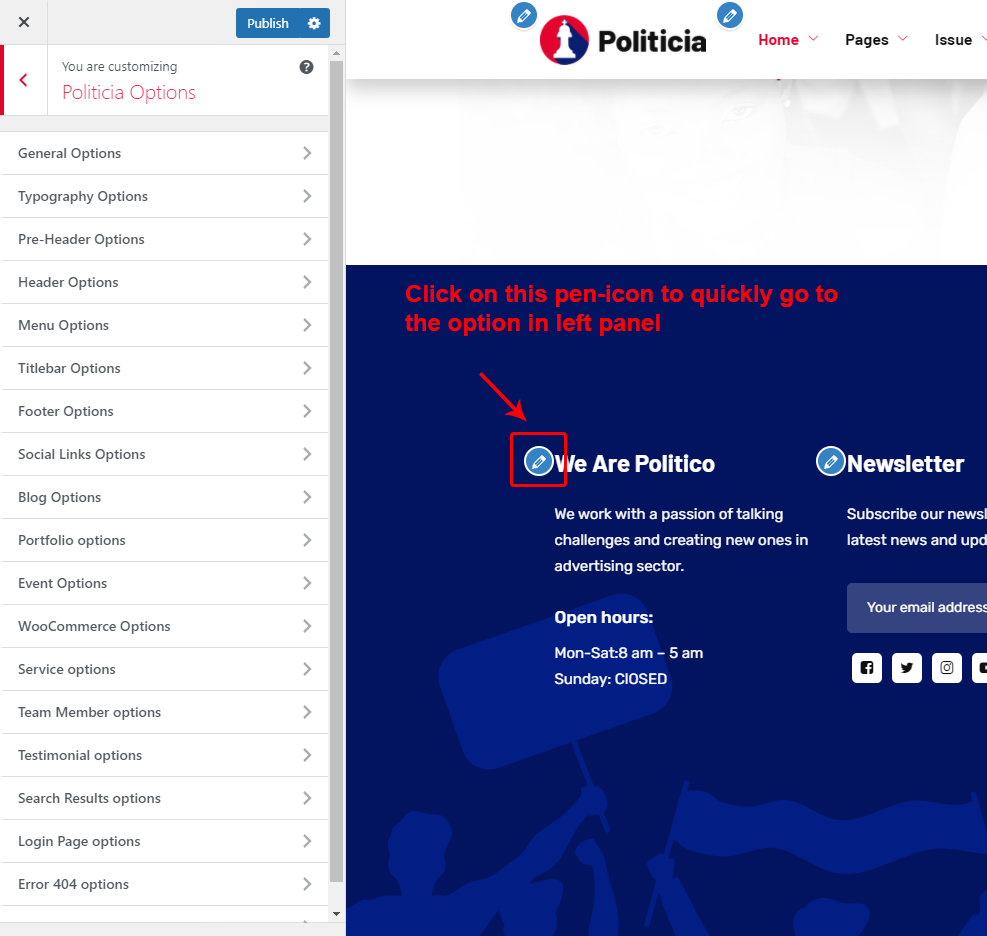Open the Pages dropdown menu
This screenshot has height=936, width=987.
(866, 40)
